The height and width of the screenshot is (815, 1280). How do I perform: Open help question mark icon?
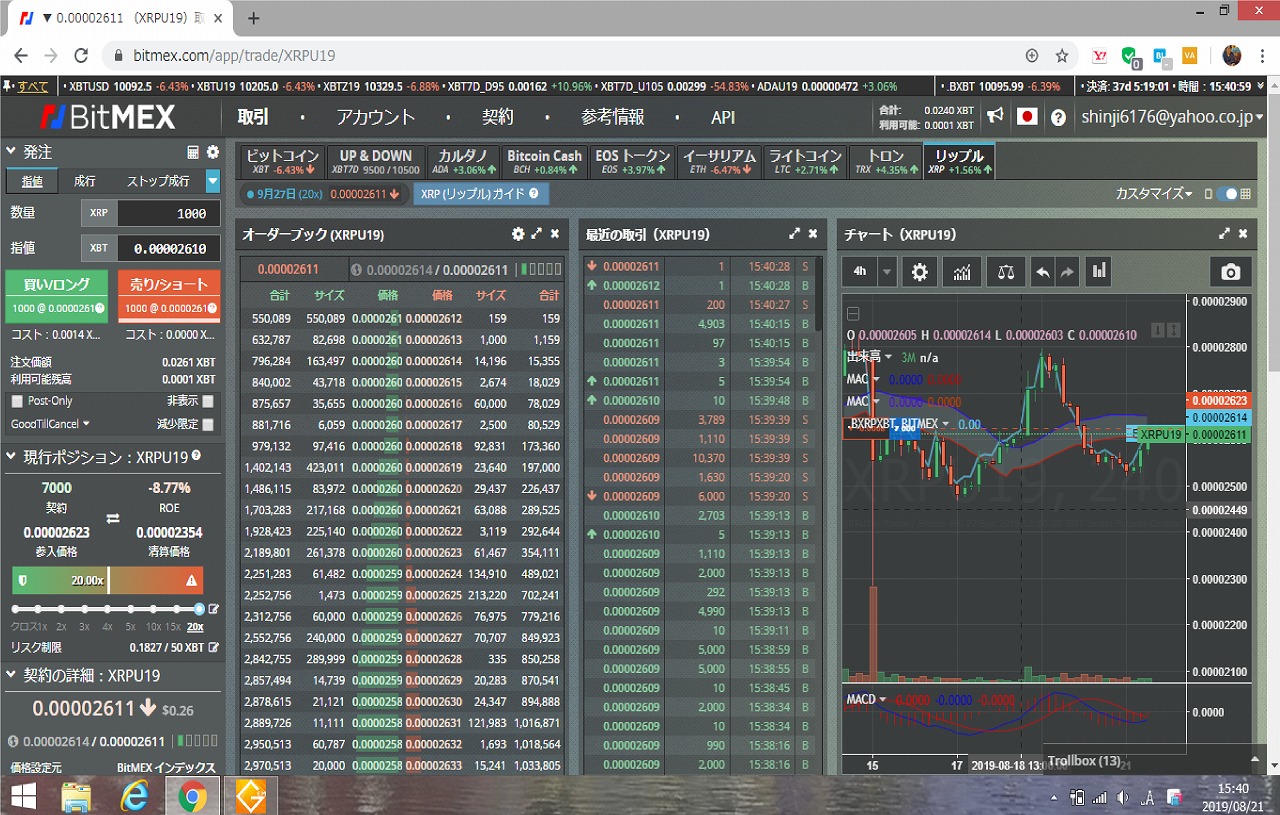[x=1058, y=117]
